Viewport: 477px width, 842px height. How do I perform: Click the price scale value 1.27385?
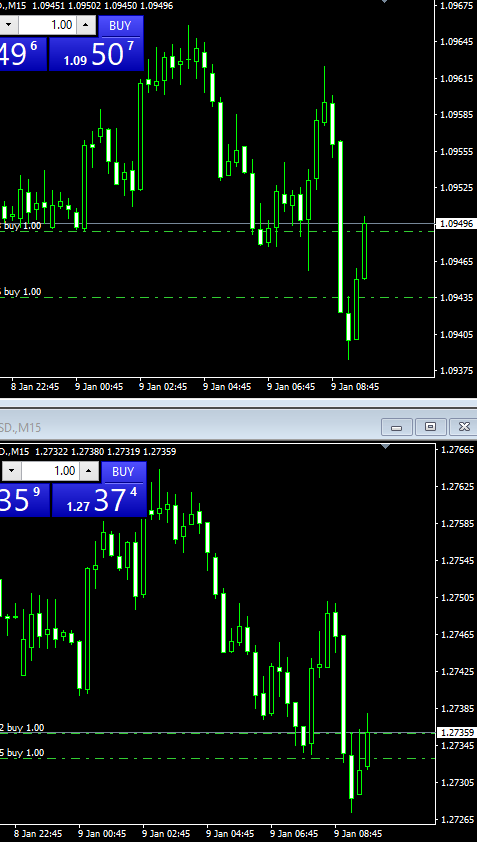point(456,709)
